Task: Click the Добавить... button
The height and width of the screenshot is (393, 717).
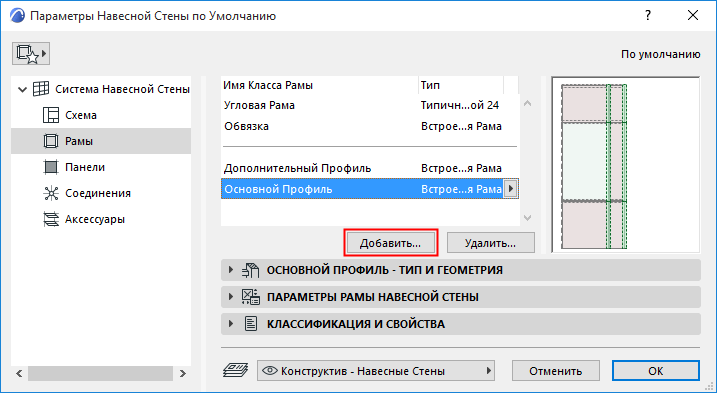Action: [x=390, y=243]
